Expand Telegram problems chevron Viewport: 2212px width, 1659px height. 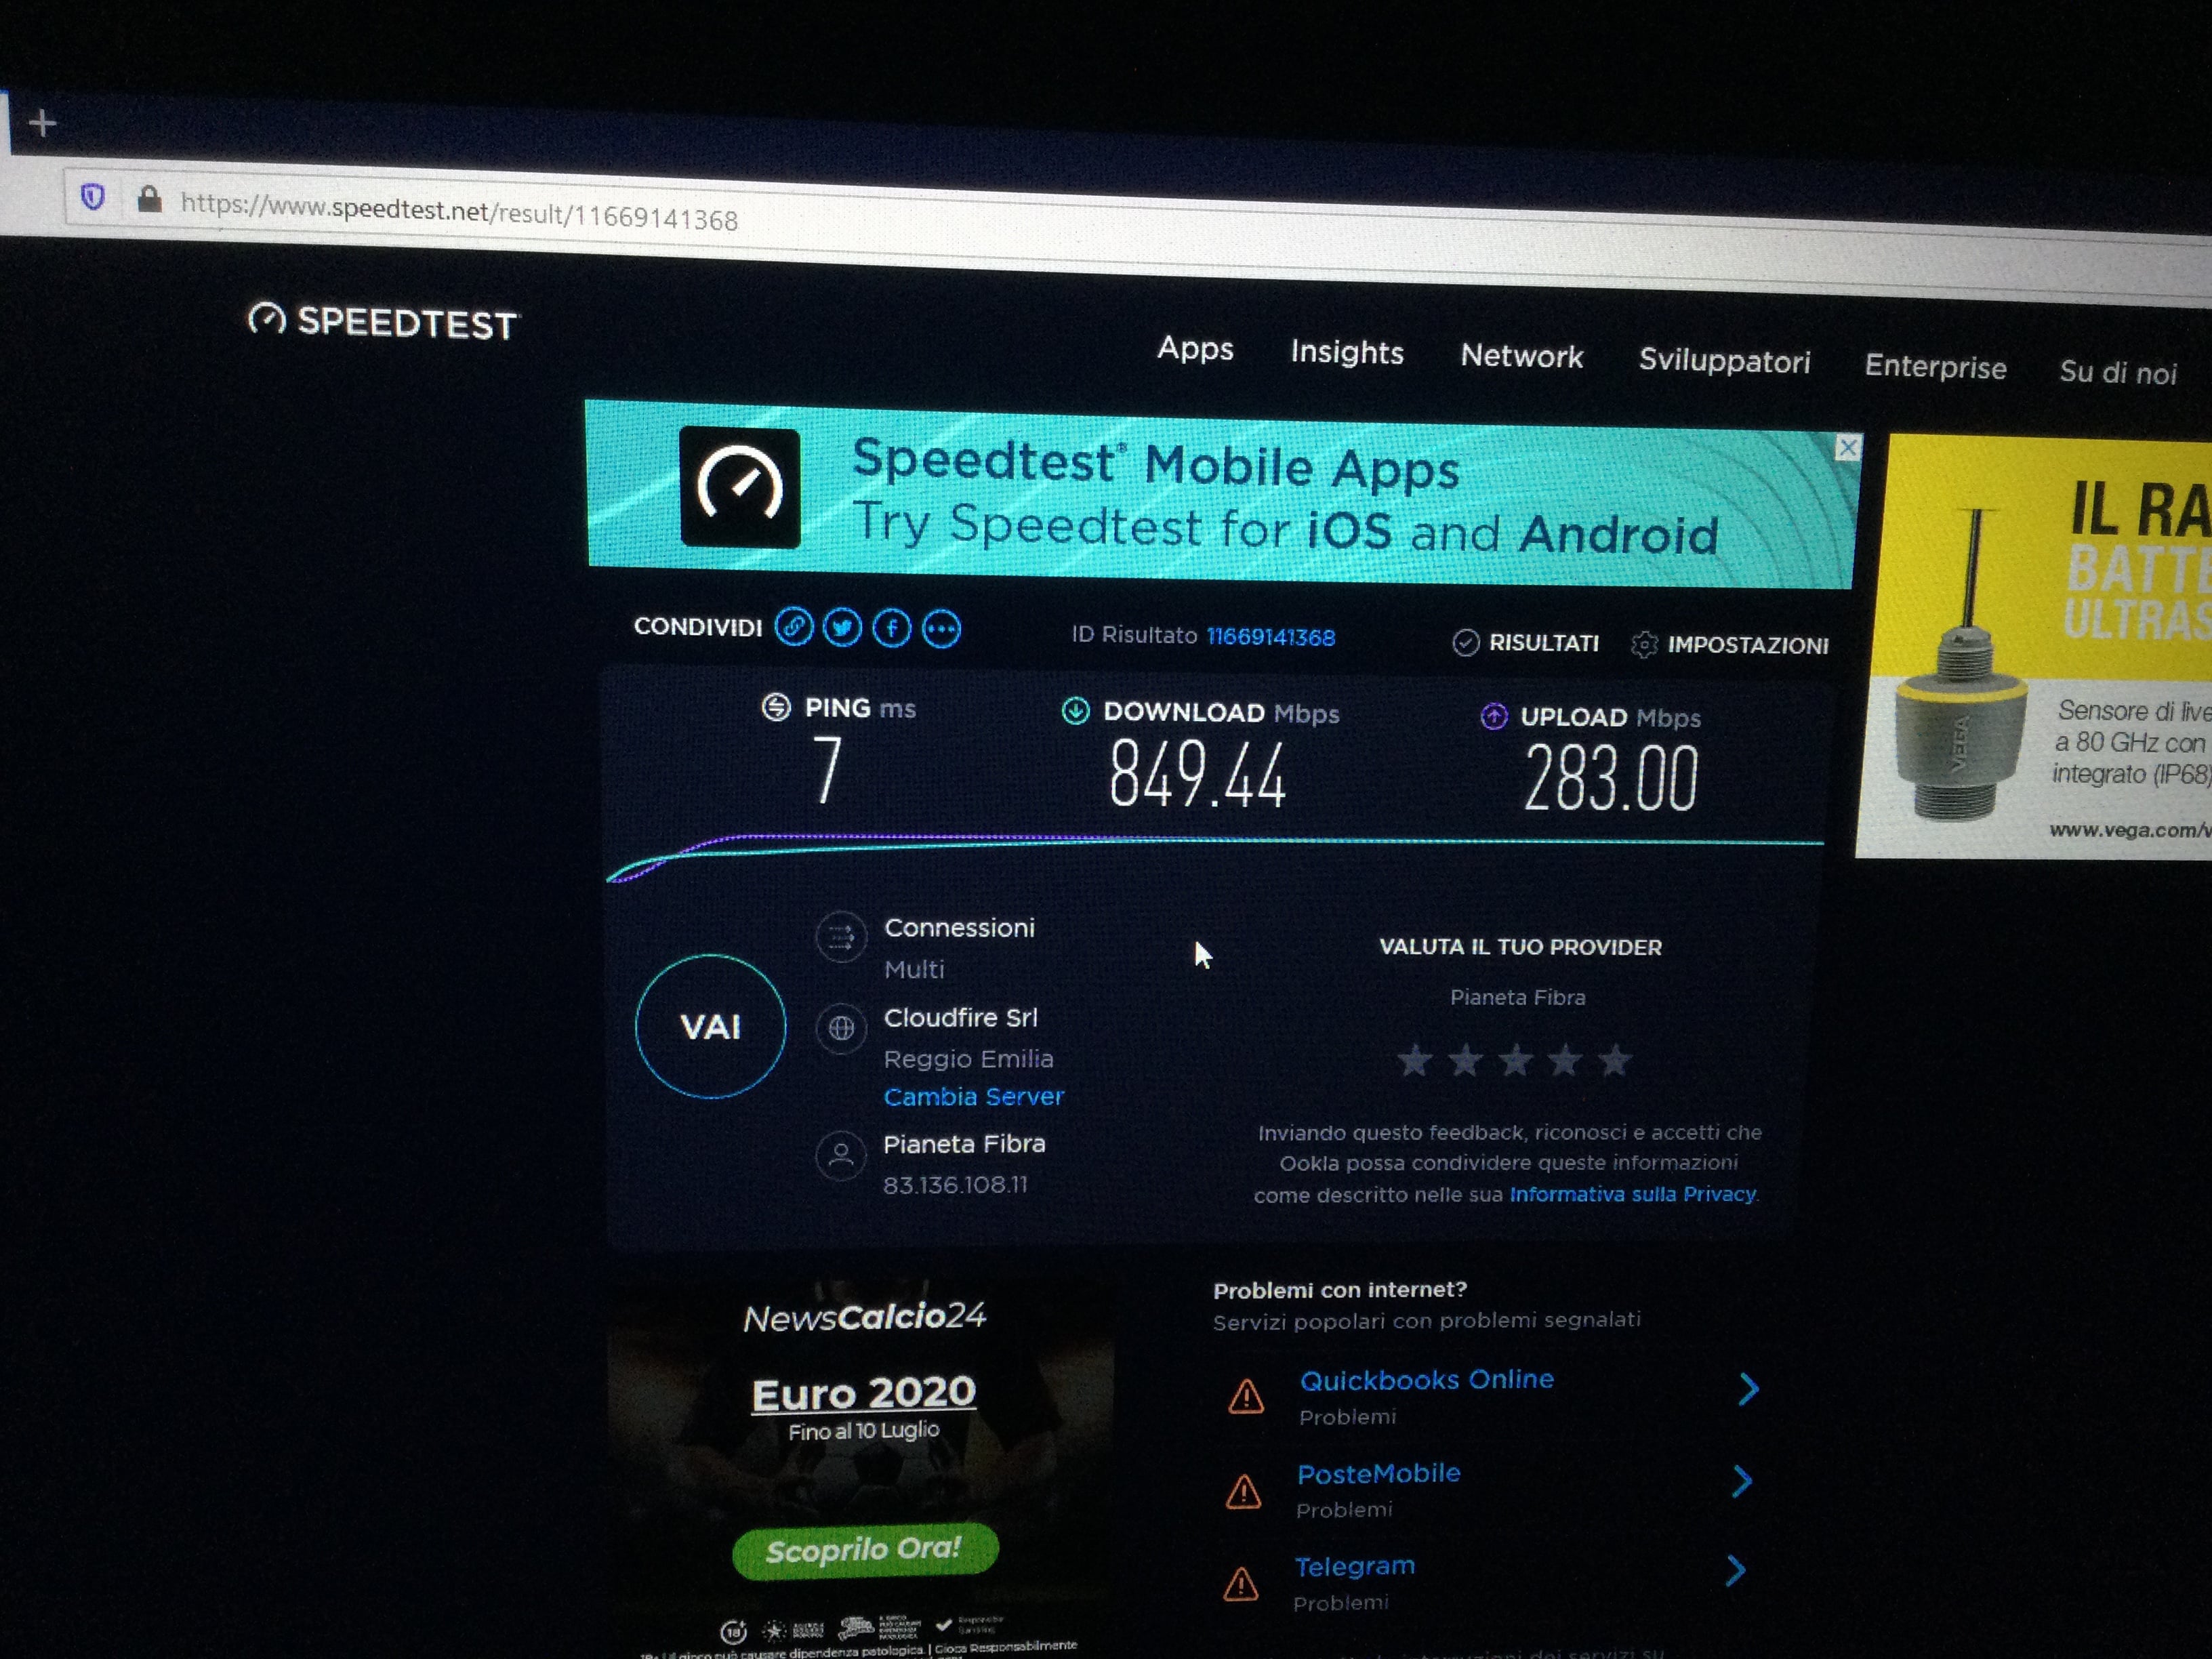pos(1736,1570)
